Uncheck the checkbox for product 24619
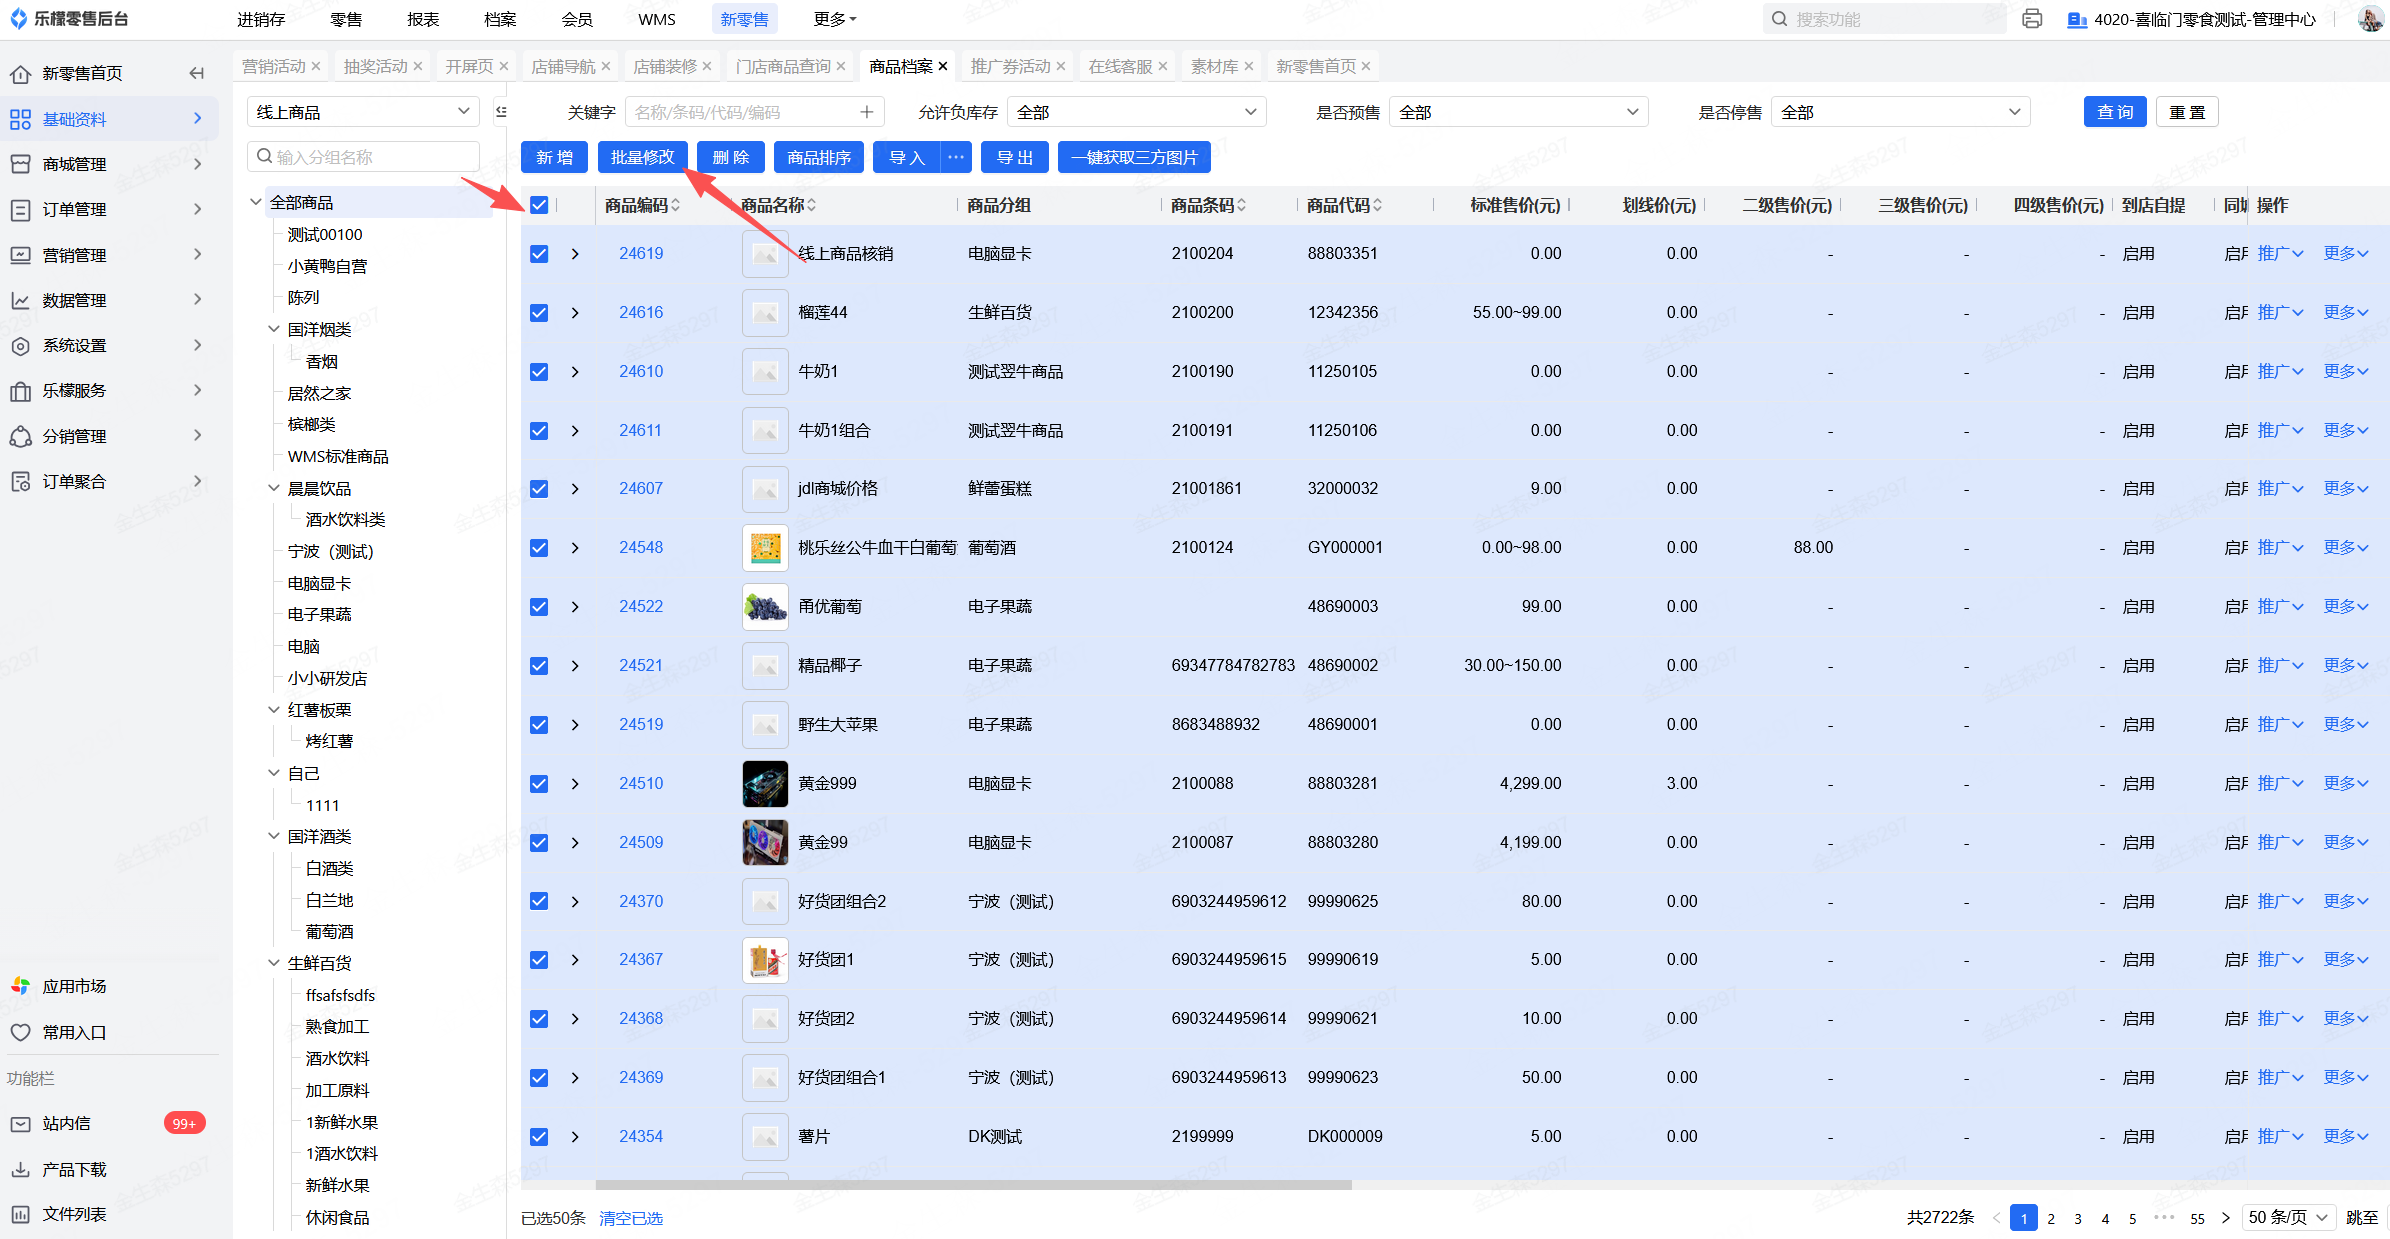2390x1239 pixels. [x=539, y=254]
